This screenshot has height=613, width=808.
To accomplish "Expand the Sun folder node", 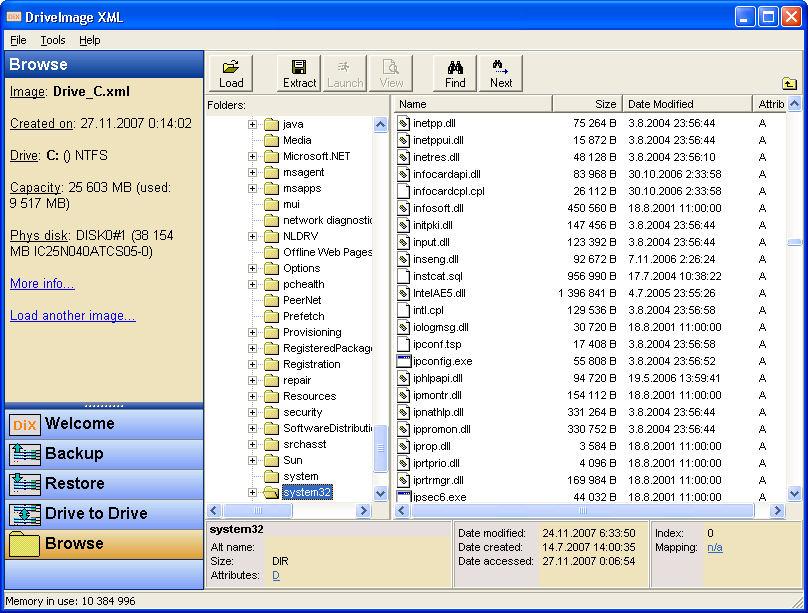I will (x=252, y=461).
